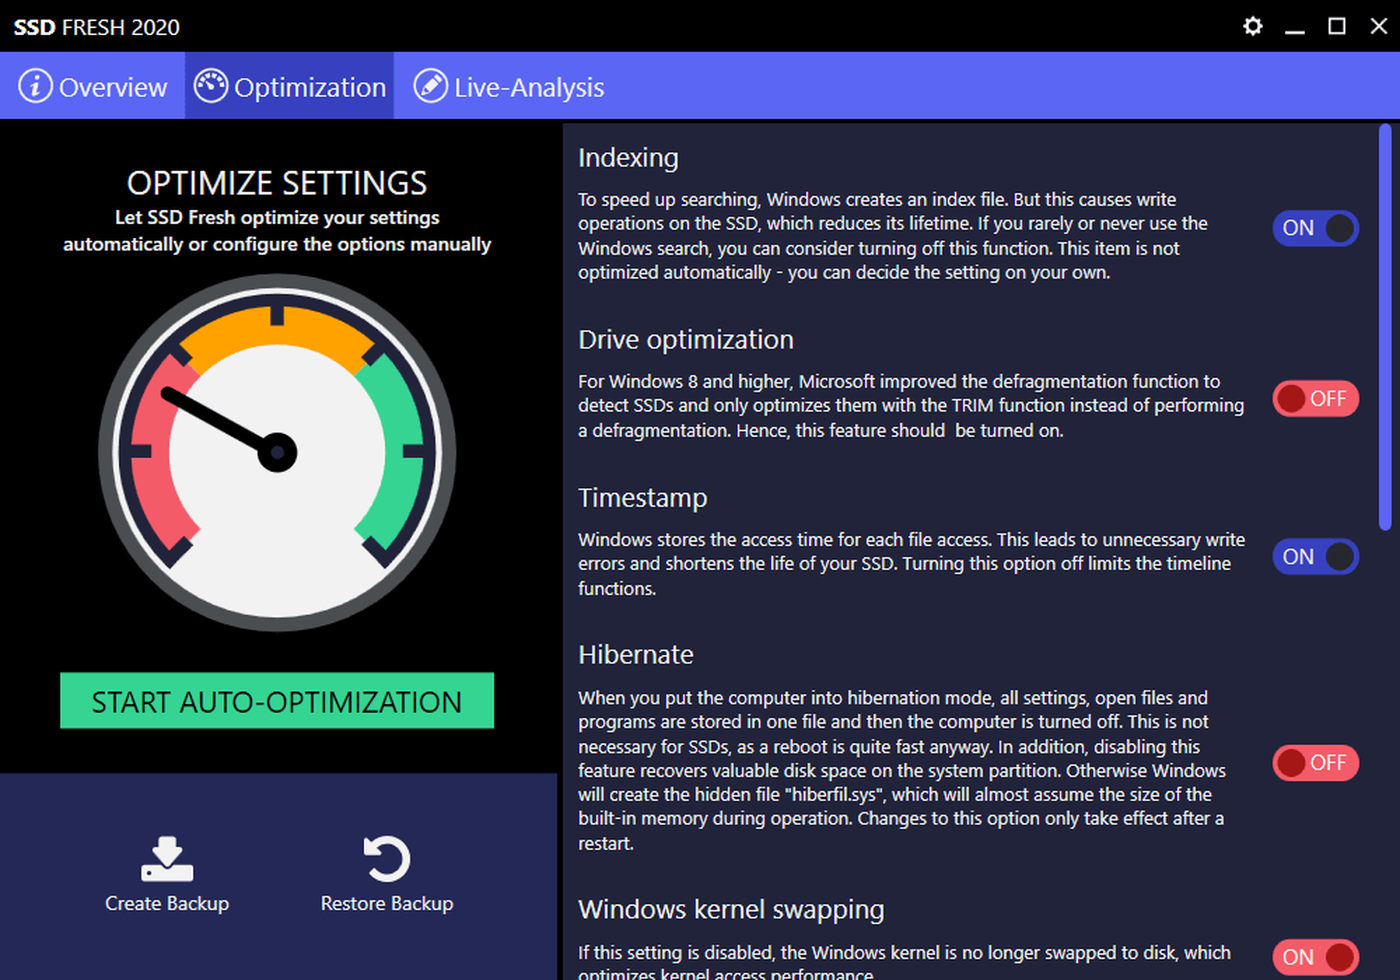1400x980 pixels.
Task: Click the Restore Backup label
Action: coord(387,904)
